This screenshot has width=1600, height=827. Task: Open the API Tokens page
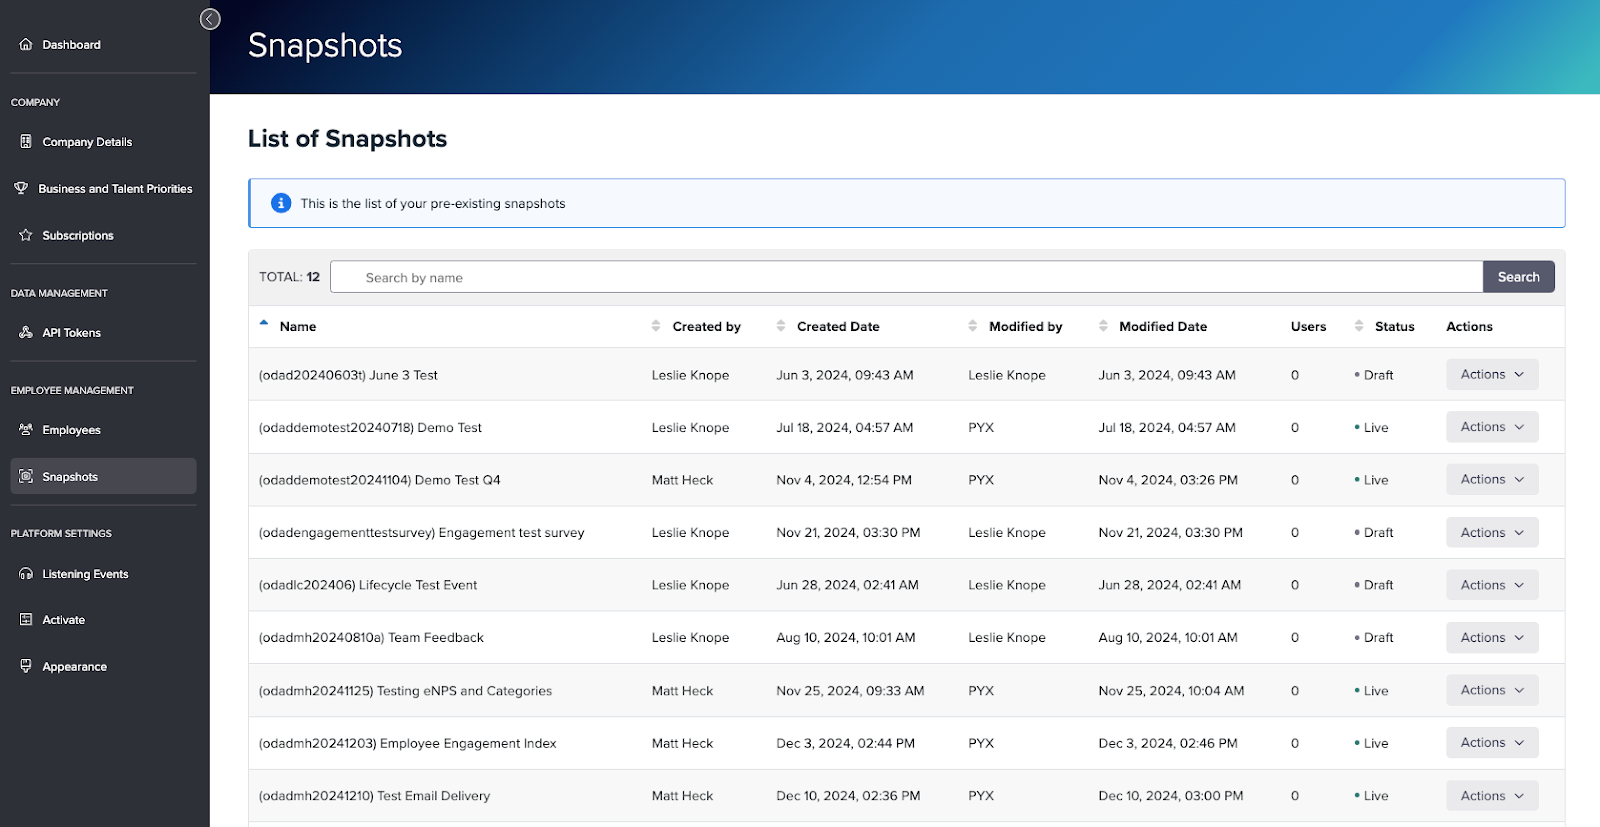click(71, 332)
